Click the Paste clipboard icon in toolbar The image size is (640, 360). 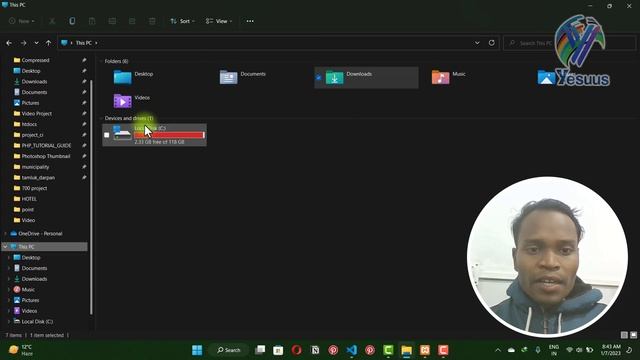pyautogui.click(x=92, y=21)
